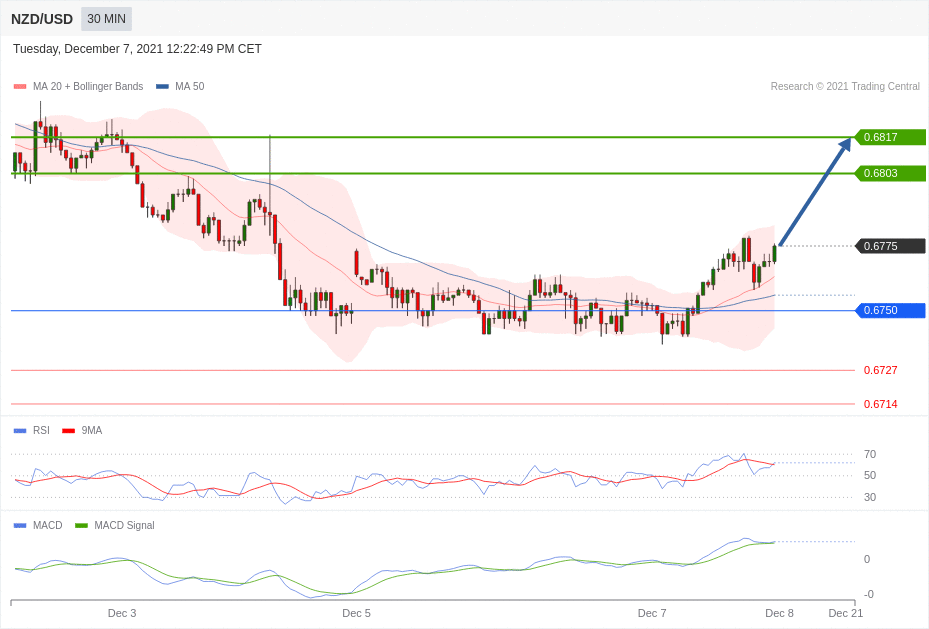Click the Dec 3 date axis label
This screenshot has height=629, width=929.
(x=122, y=613)
